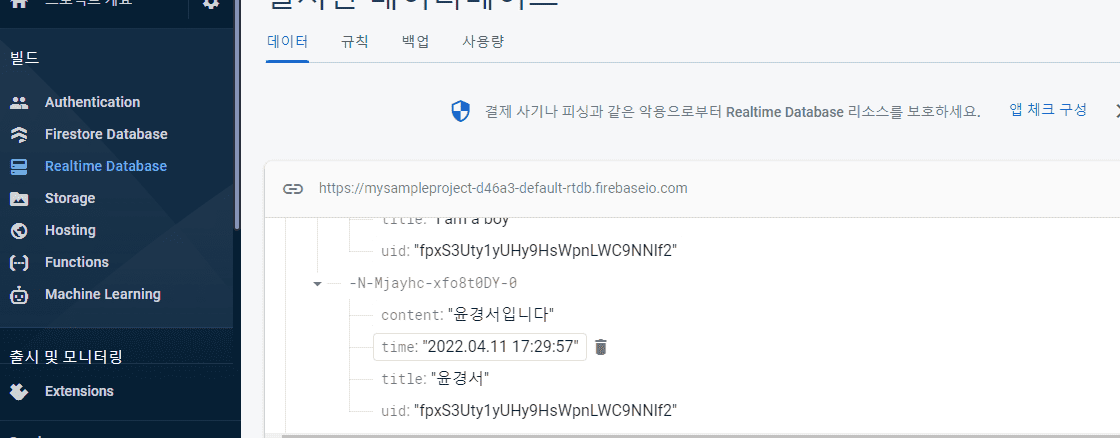Open Authentication in sidebar
Viewport: 1120px width, 438px height.
(x=92, y=102)
